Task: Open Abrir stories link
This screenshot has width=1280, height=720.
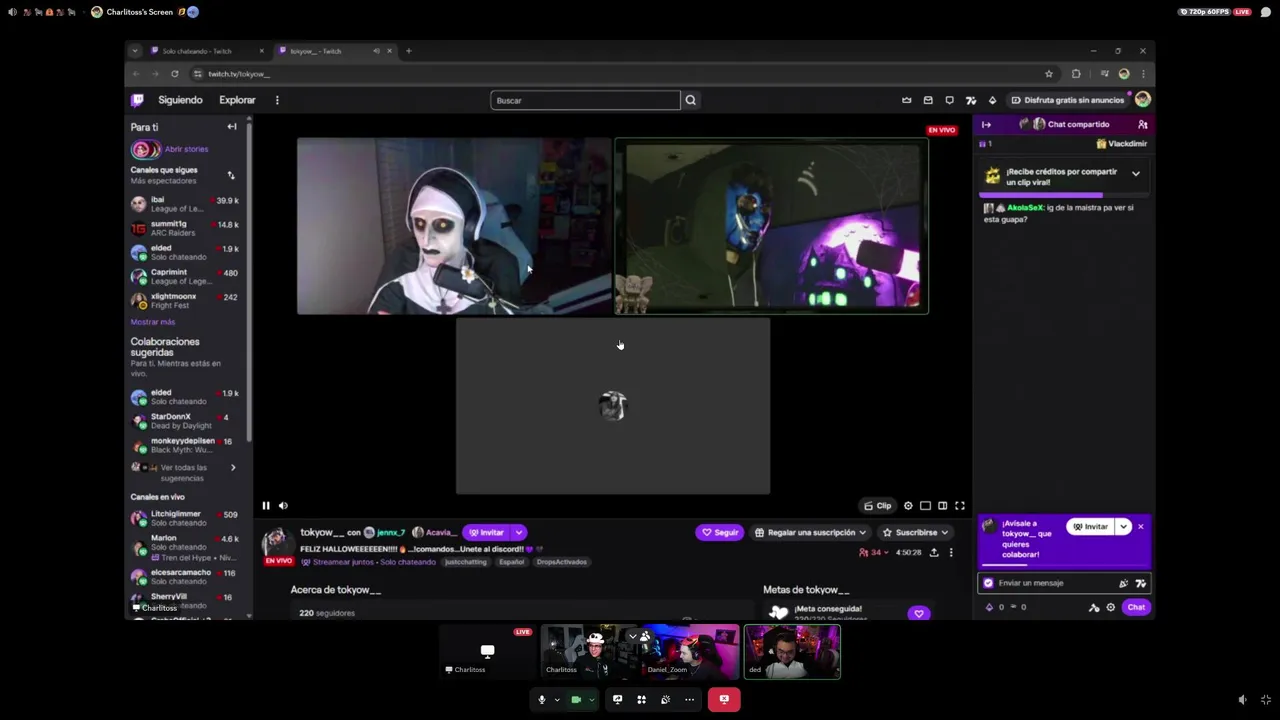Action: click(186, 149)
